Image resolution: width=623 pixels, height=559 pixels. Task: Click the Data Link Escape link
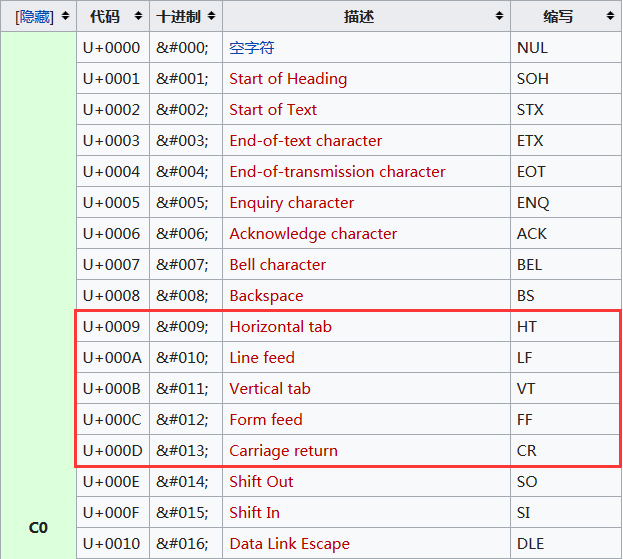click(289, 544)
